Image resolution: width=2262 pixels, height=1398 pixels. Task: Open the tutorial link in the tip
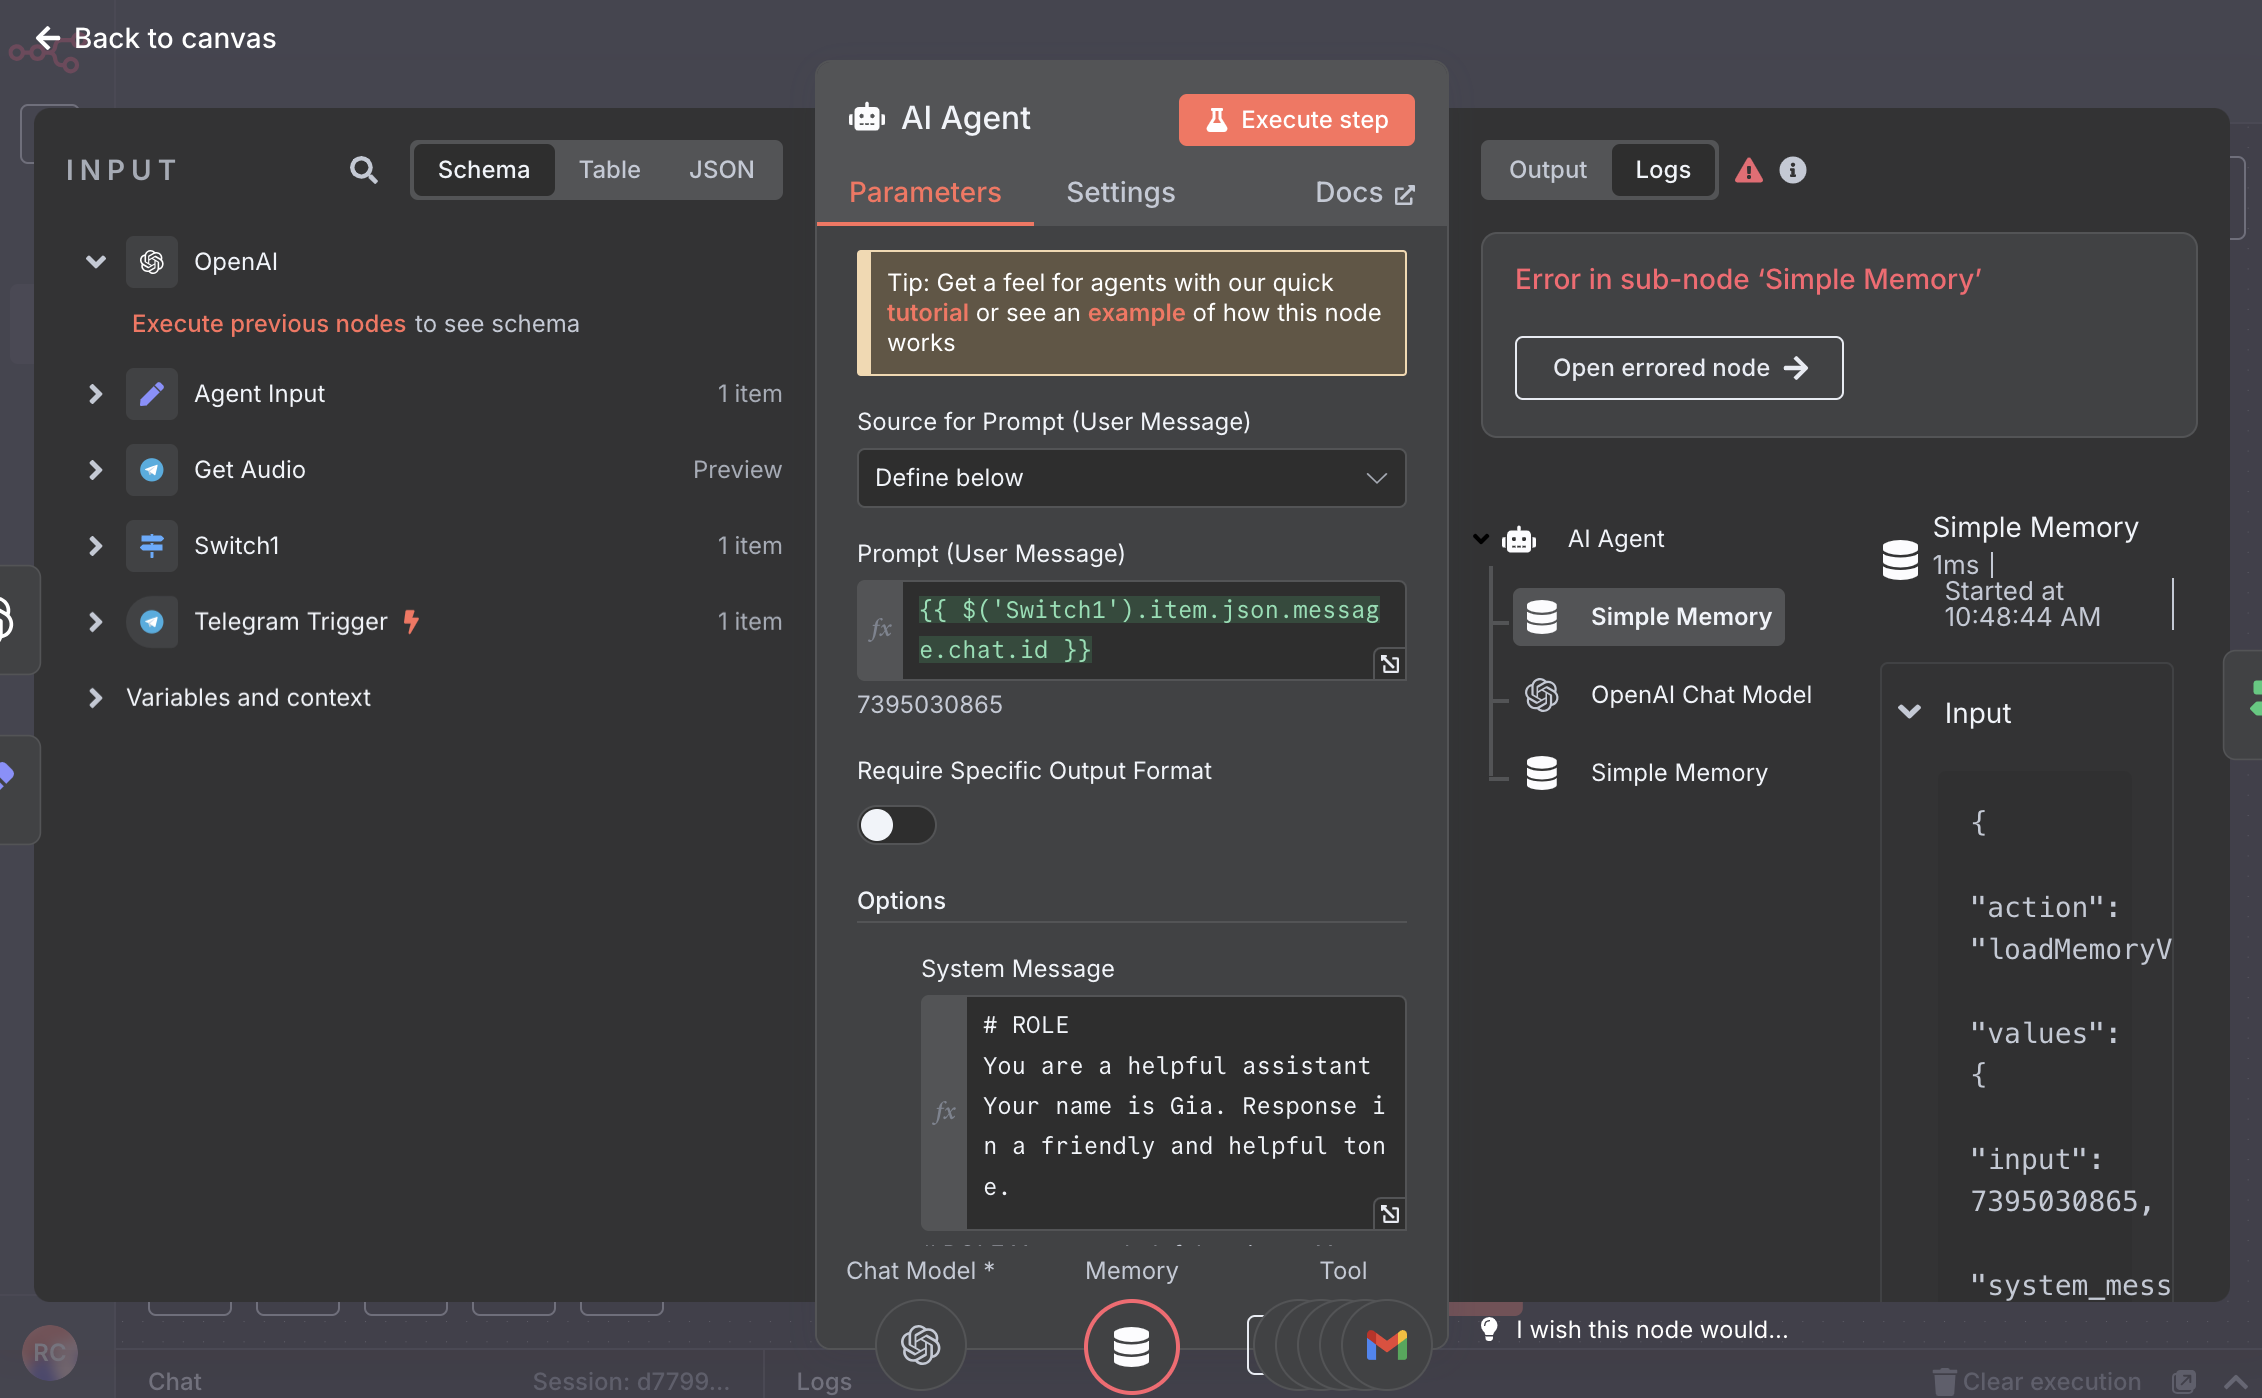click(x=927, y=313)
